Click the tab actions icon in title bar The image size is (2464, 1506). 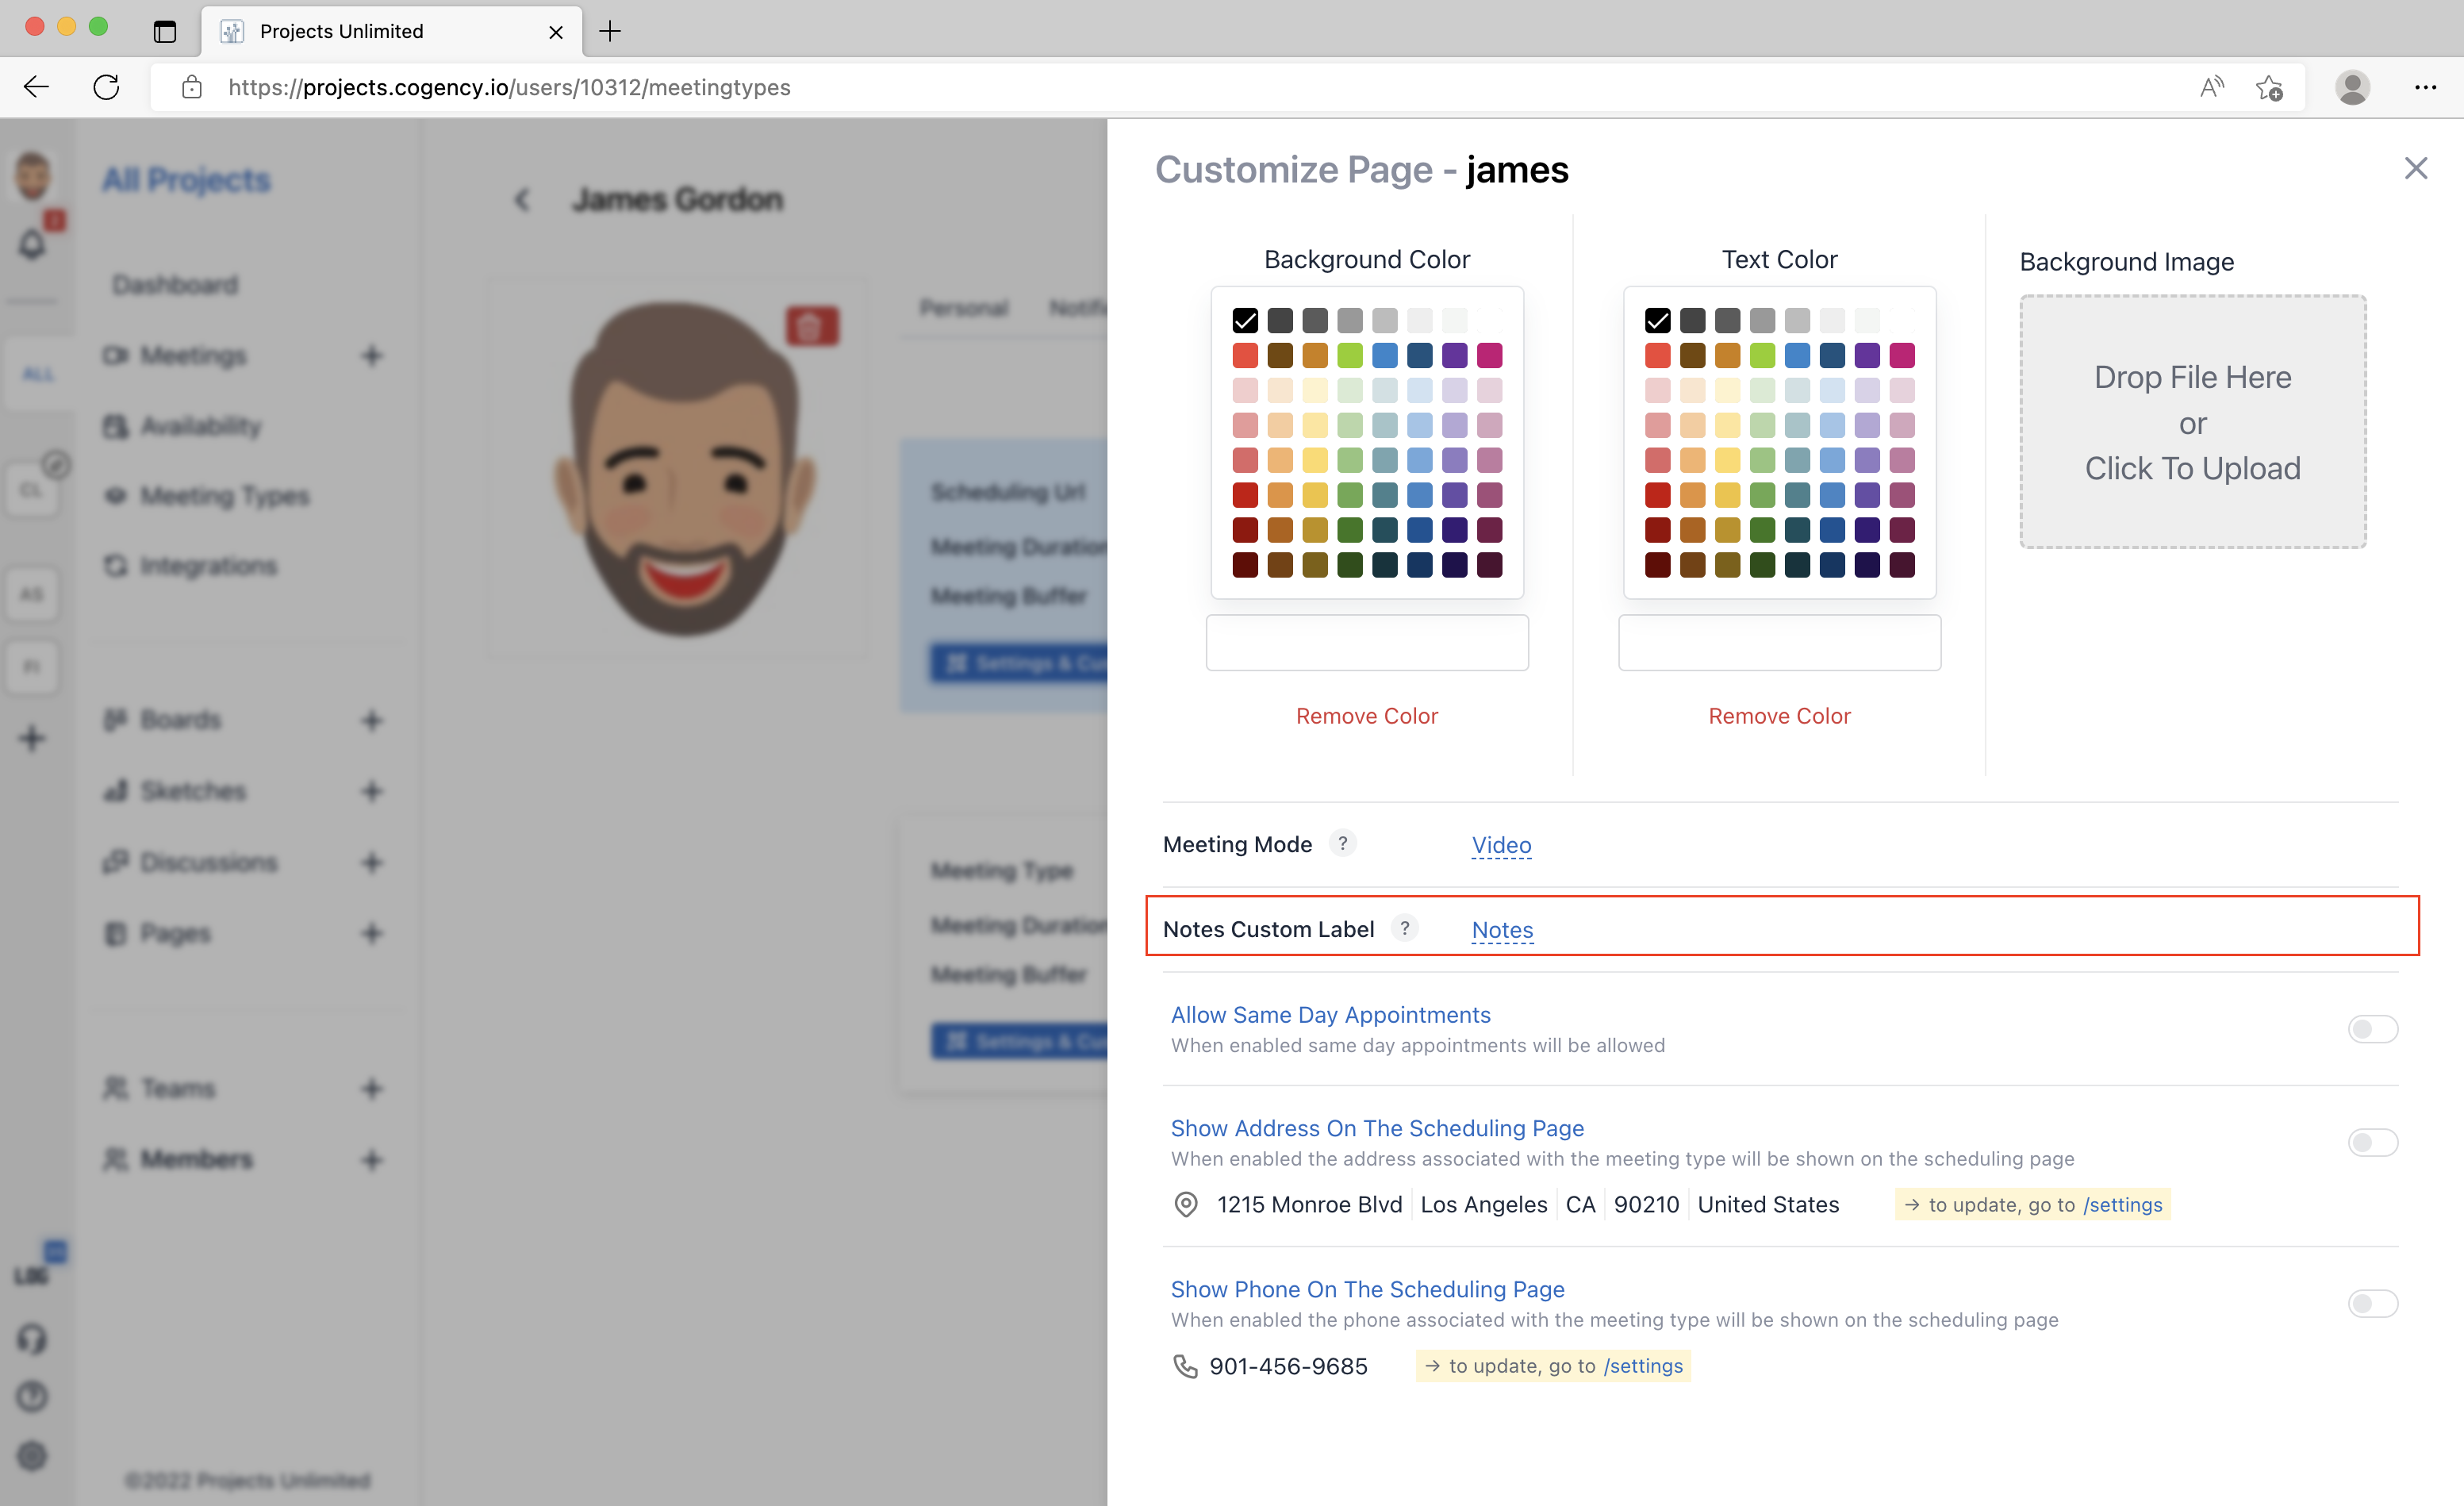point(165,31)
